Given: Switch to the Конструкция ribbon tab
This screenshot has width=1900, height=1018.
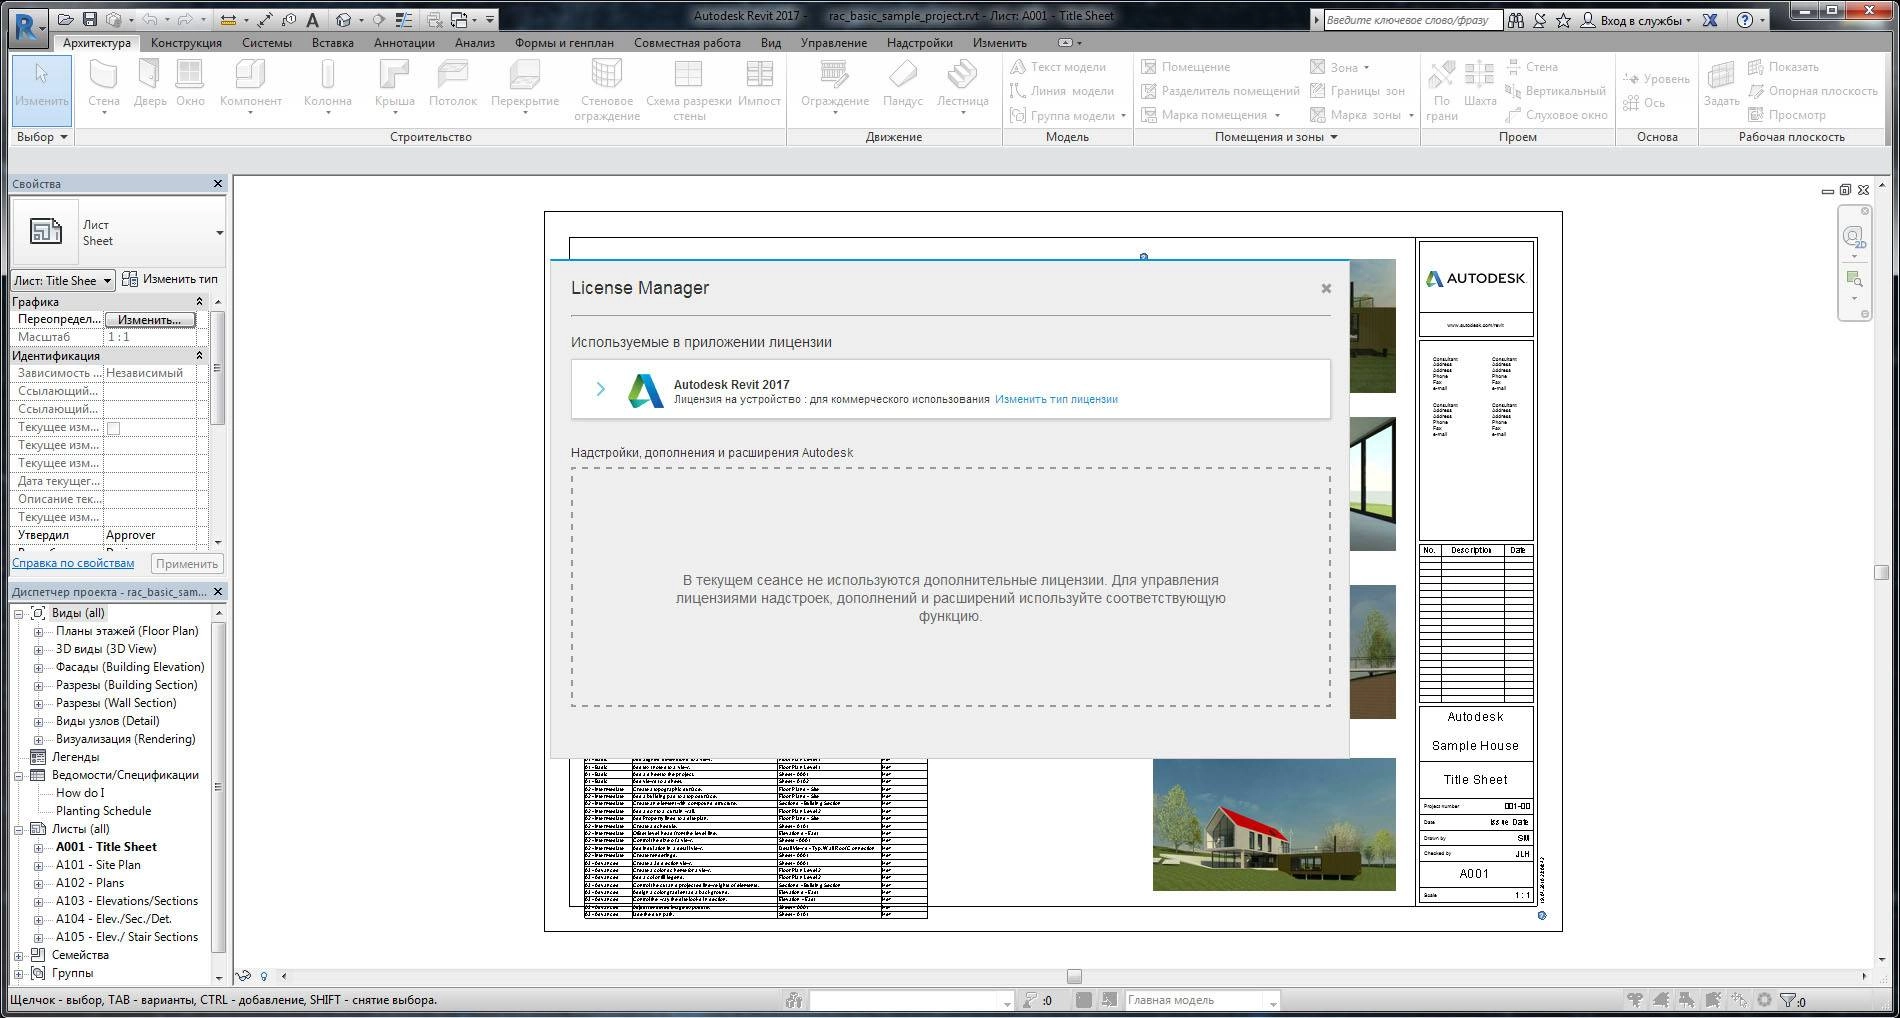Looking at the screenshot, I should (186, 43).
